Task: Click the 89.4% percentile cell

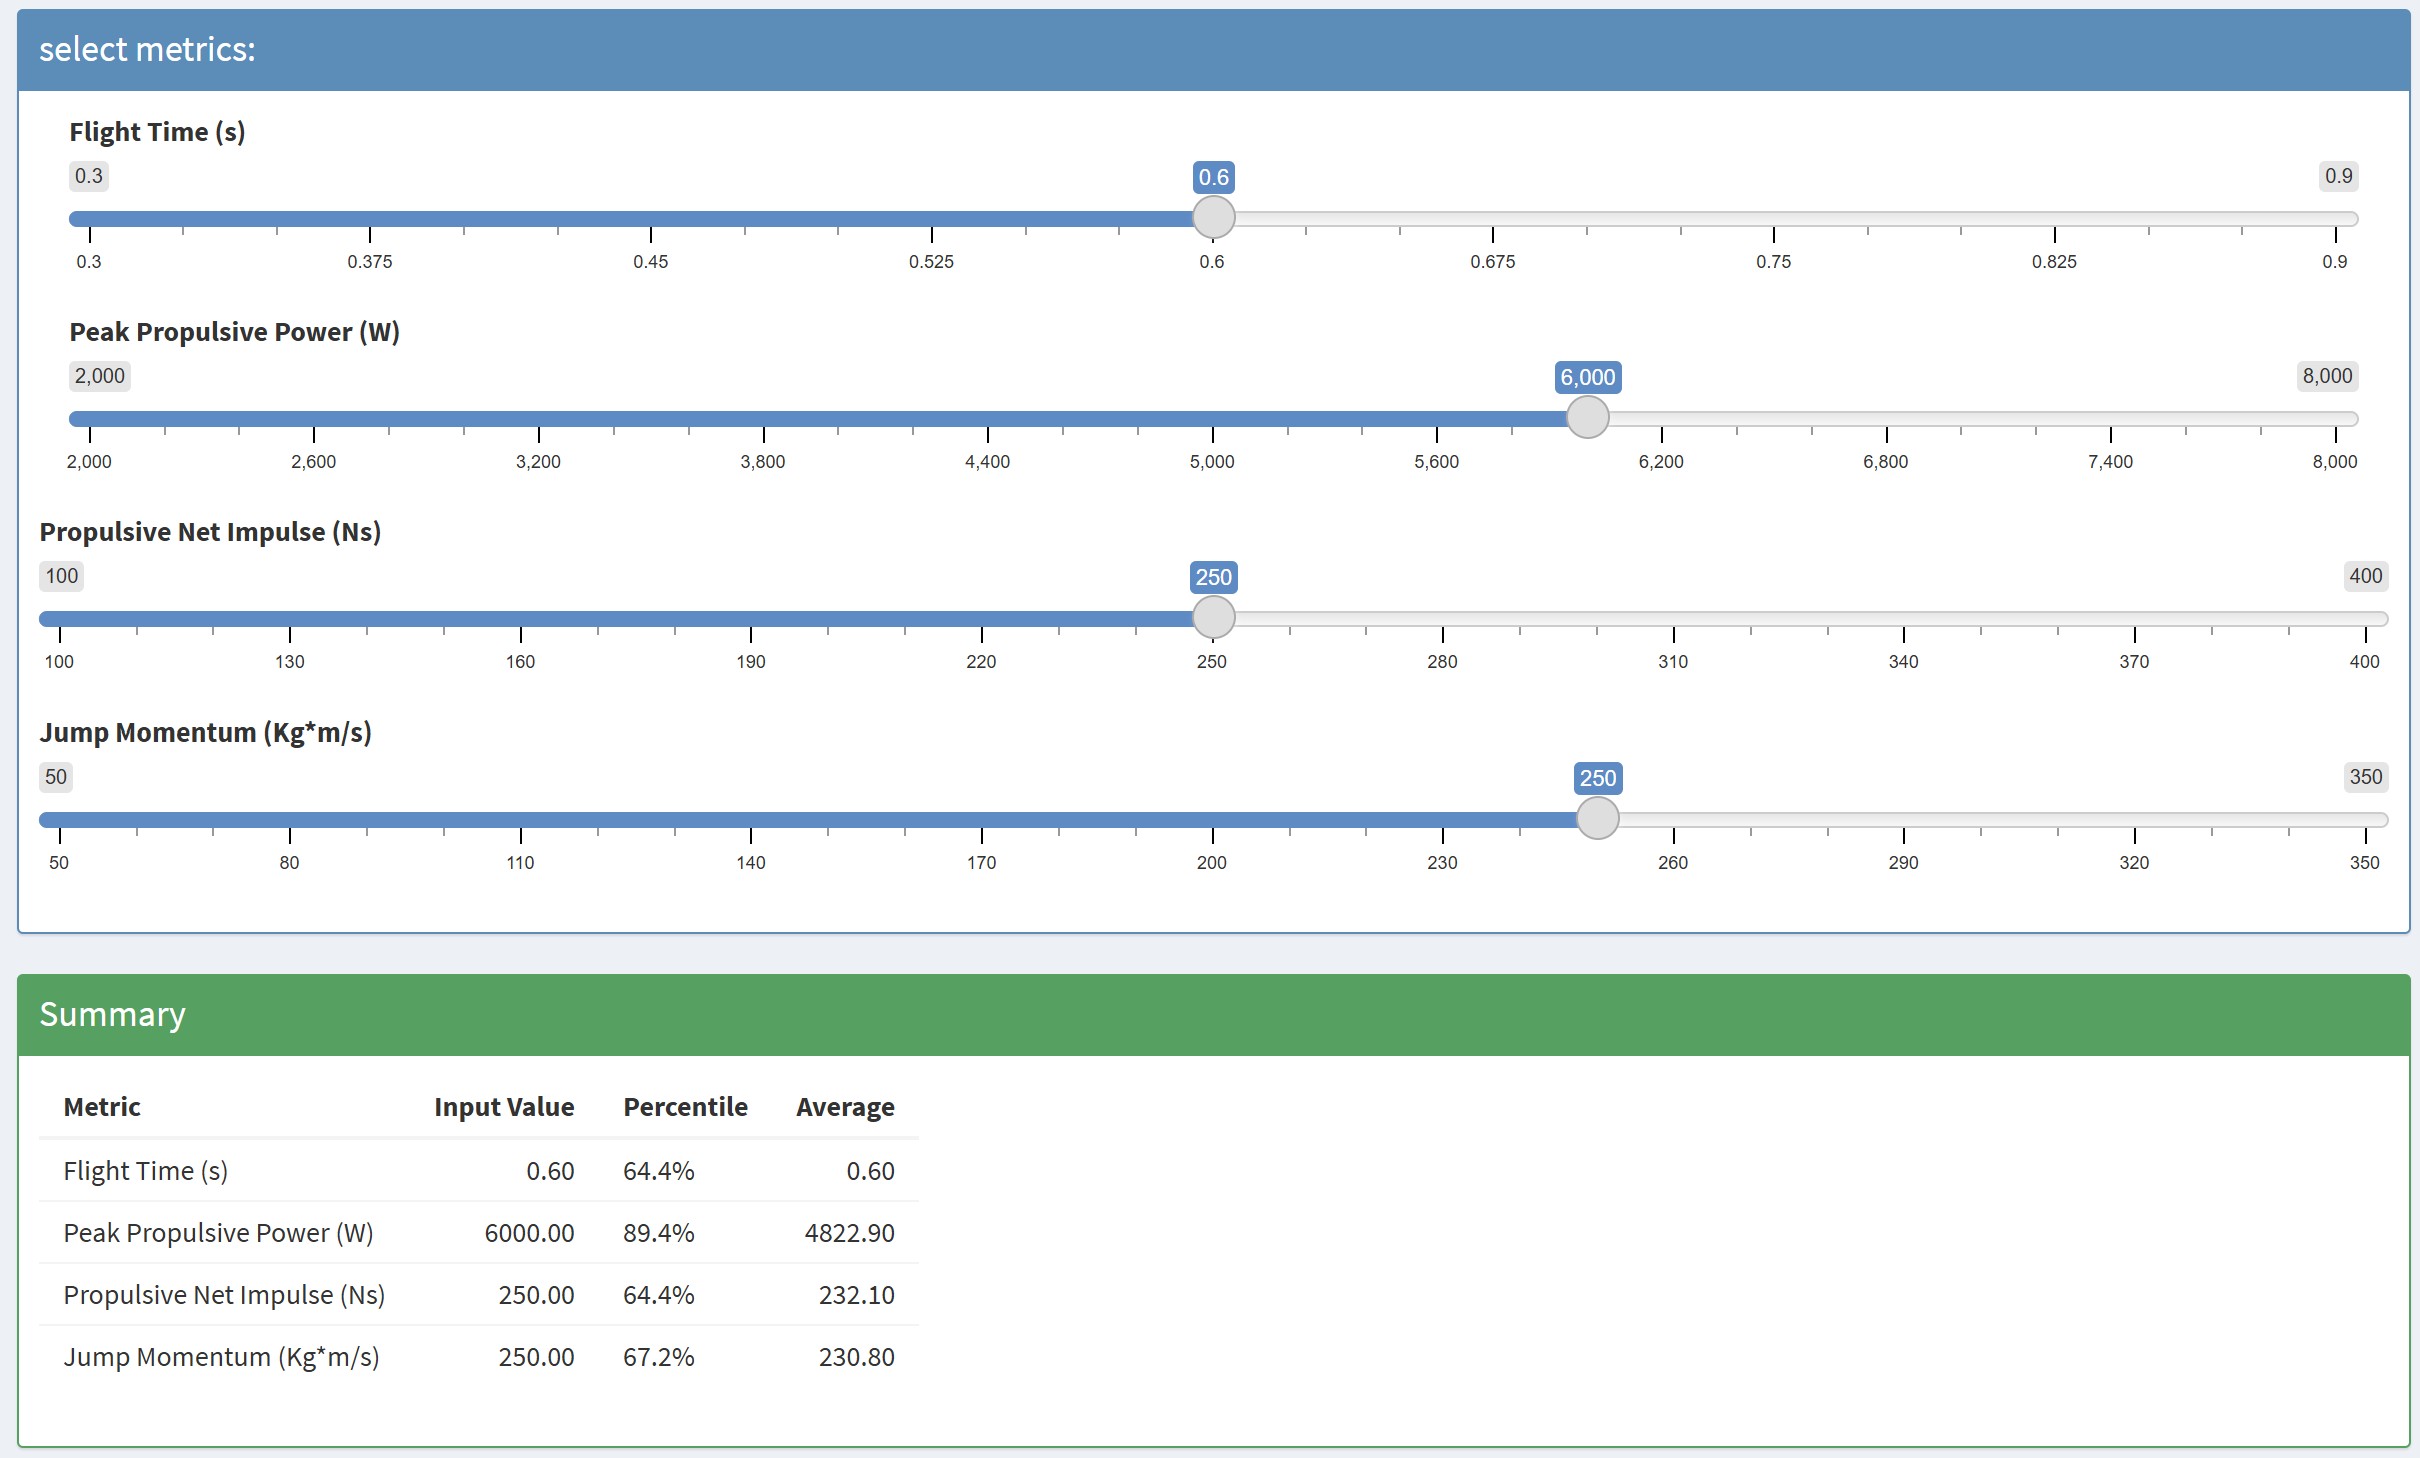Action: click(x=659, y=1233)
